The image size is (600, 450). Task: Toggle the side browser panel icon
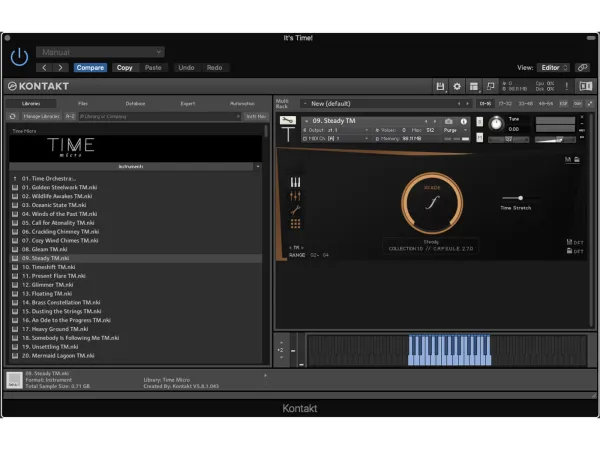(585, 86)
